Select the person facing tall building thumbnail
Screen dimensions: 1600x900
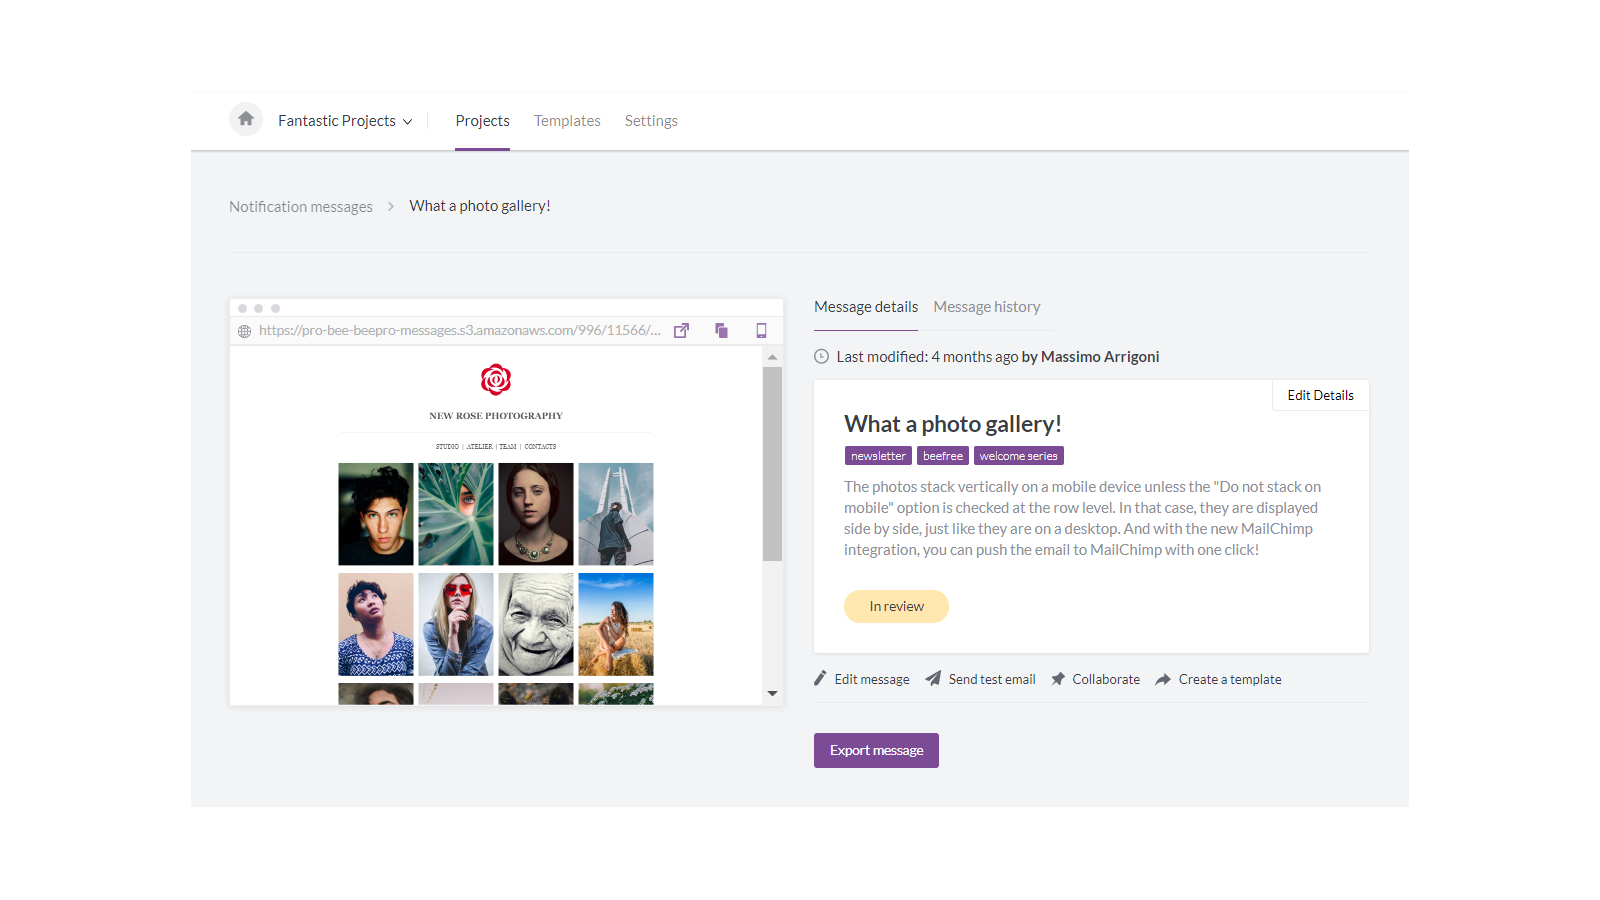(x=616, y=514)
